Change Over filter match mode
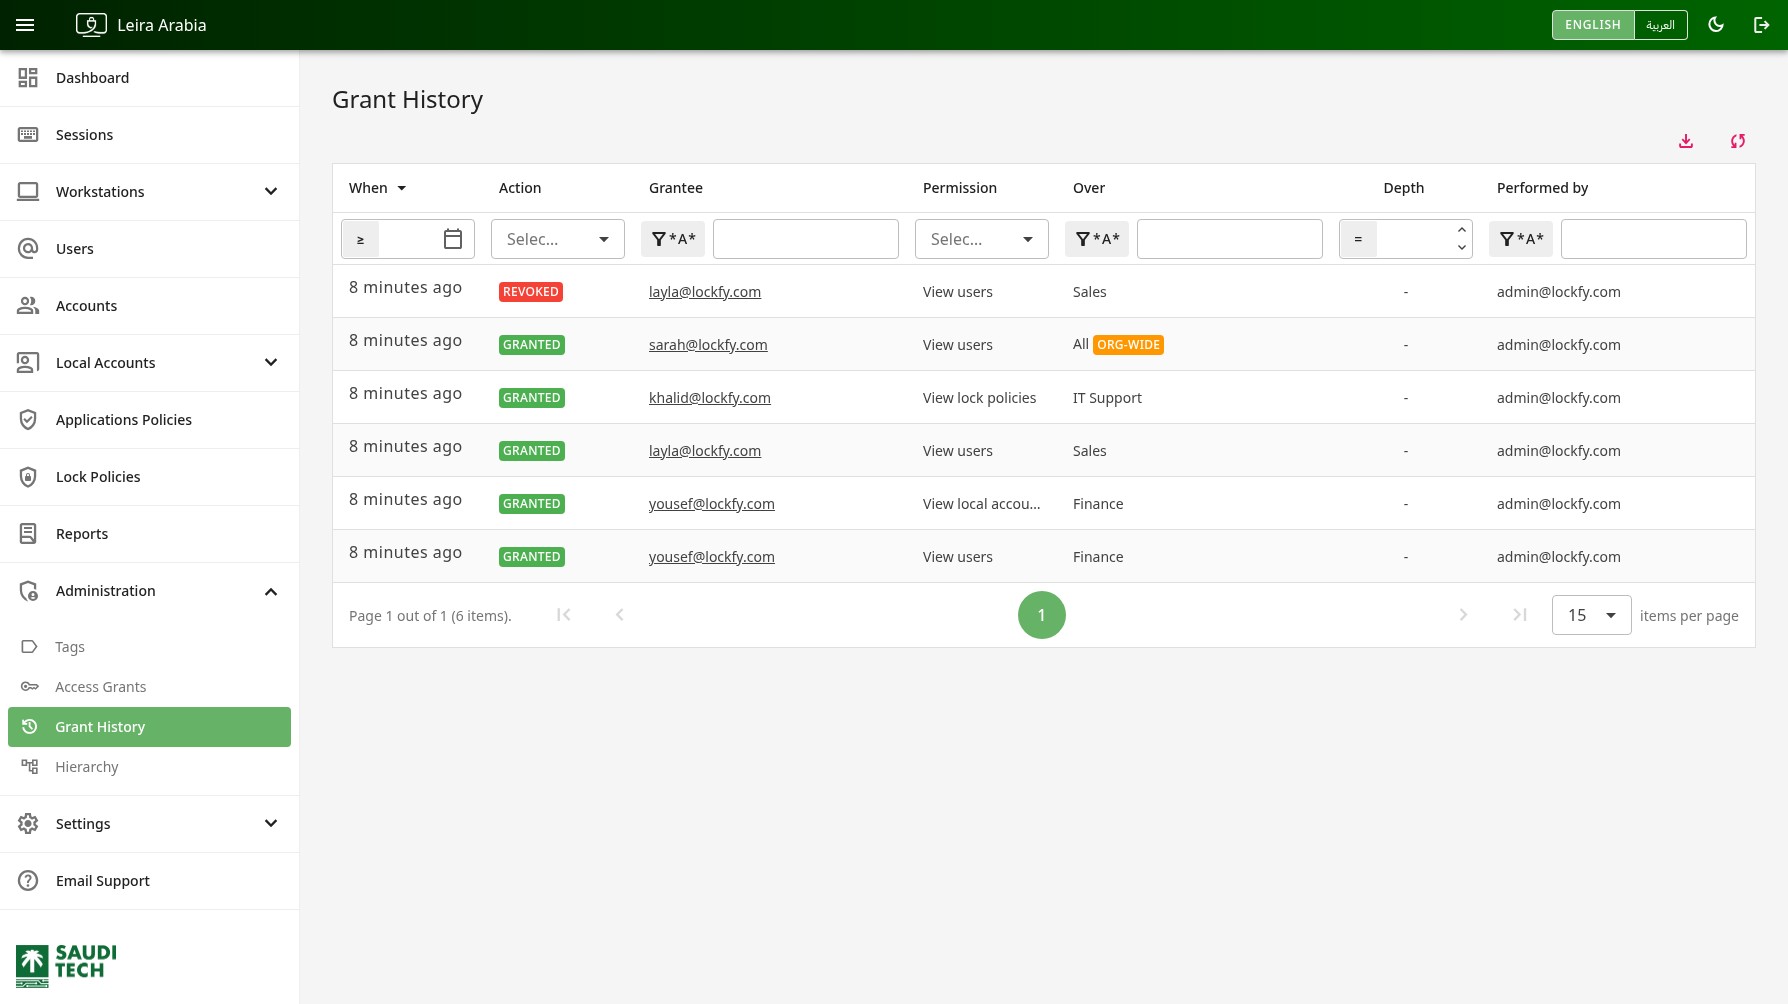The image size is (1788, 1004). (x=1097, y=239)
